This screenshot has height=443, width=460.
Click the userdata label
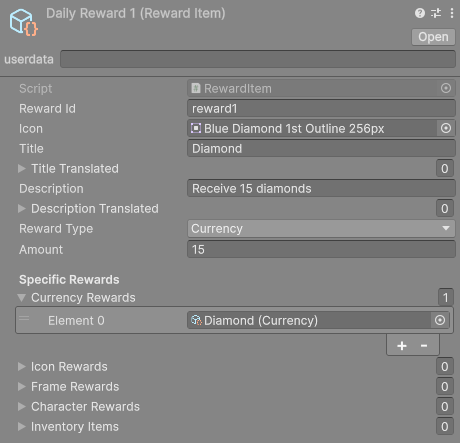[29, 59]
